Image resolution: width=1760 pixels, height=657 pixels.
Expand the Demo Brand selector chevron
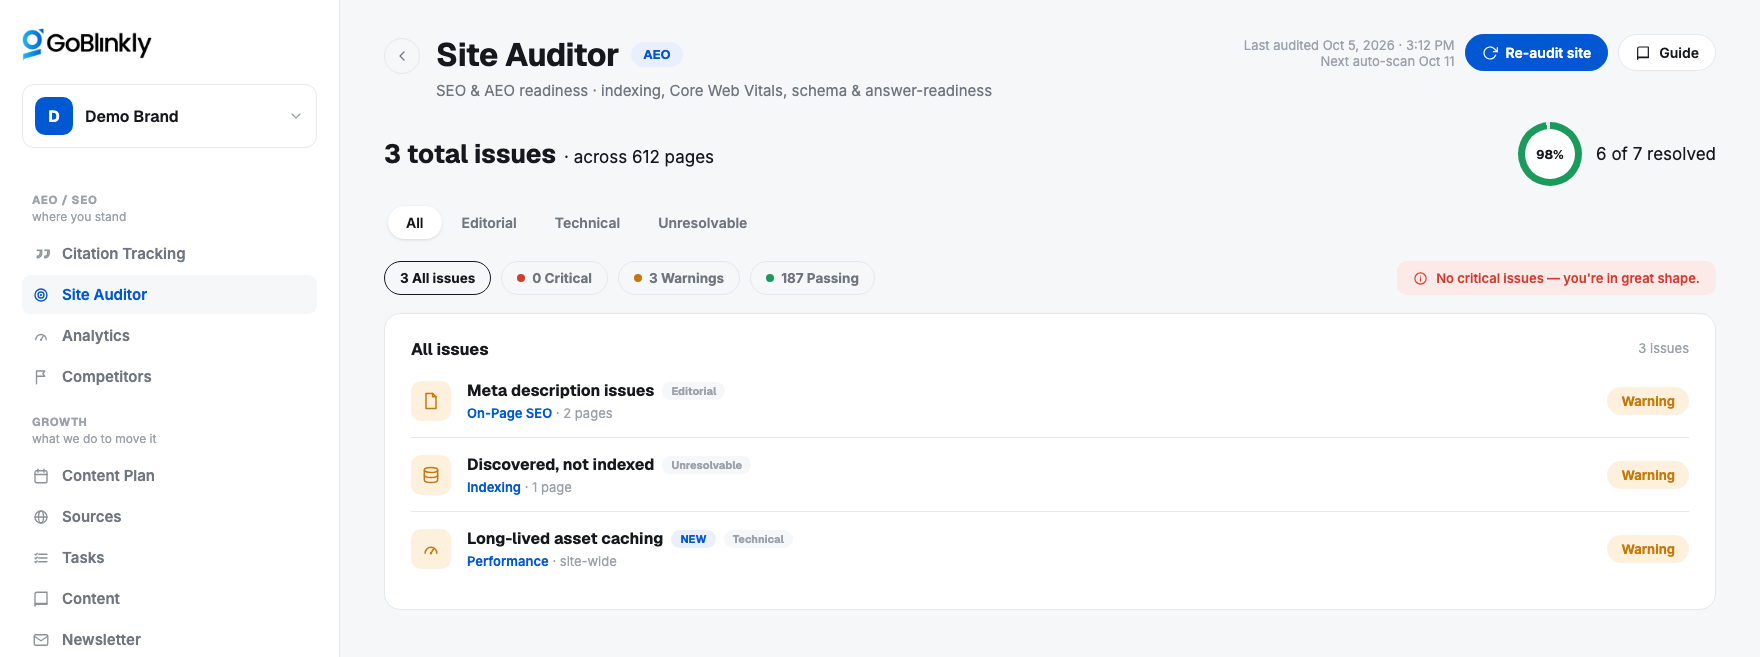coord(296,116)
